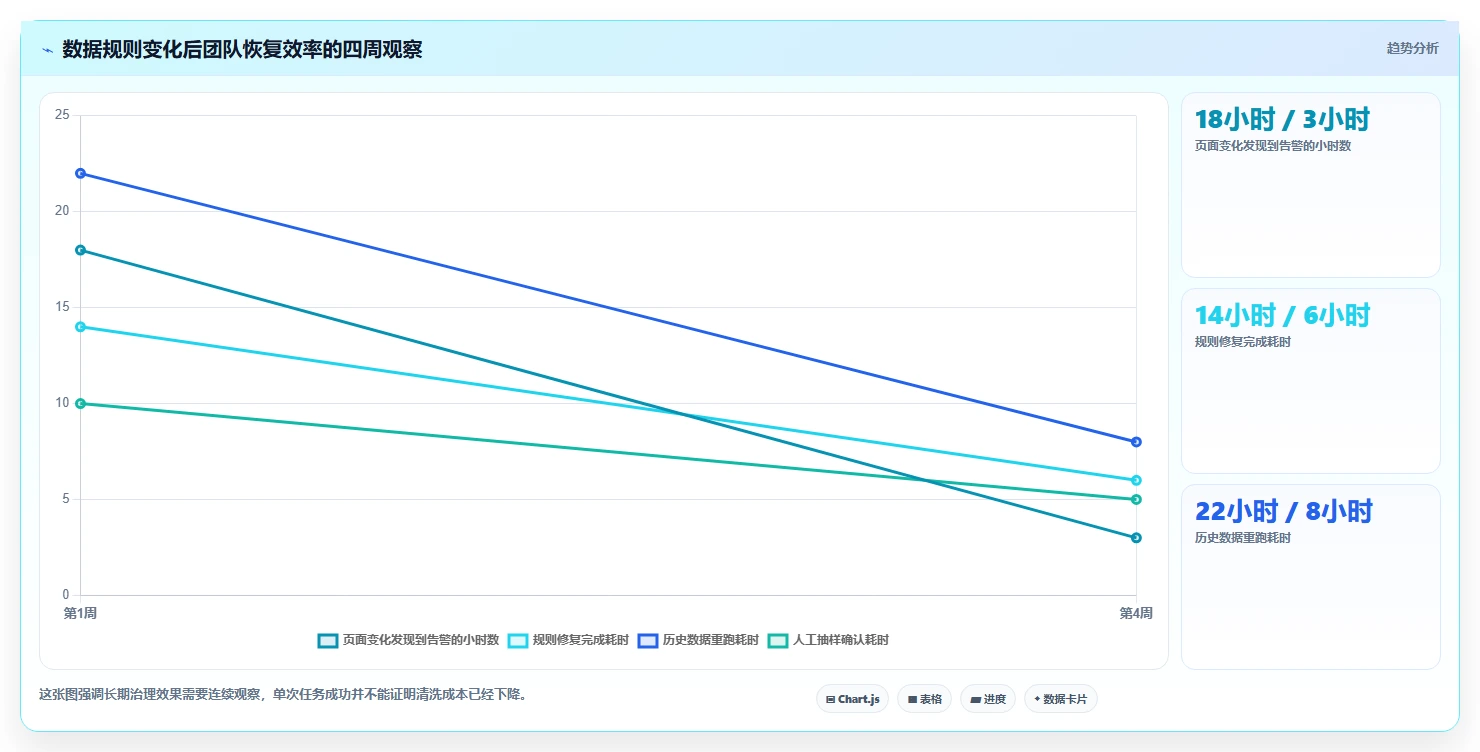Click the 18小时 / 3小时 card value
Image resolution: width=1480 pixels, height=752 pixels.
1282,120
